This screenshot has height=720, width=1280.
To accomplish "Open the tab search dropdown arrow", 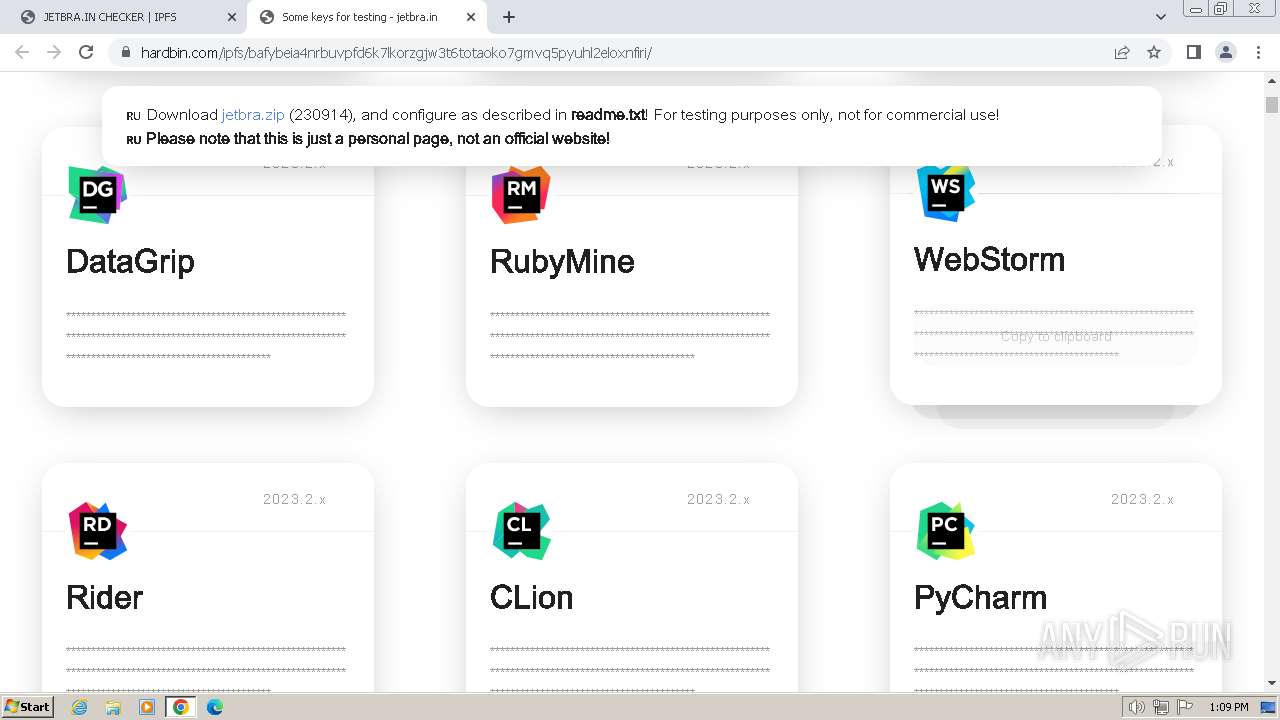I will 1161,17.
